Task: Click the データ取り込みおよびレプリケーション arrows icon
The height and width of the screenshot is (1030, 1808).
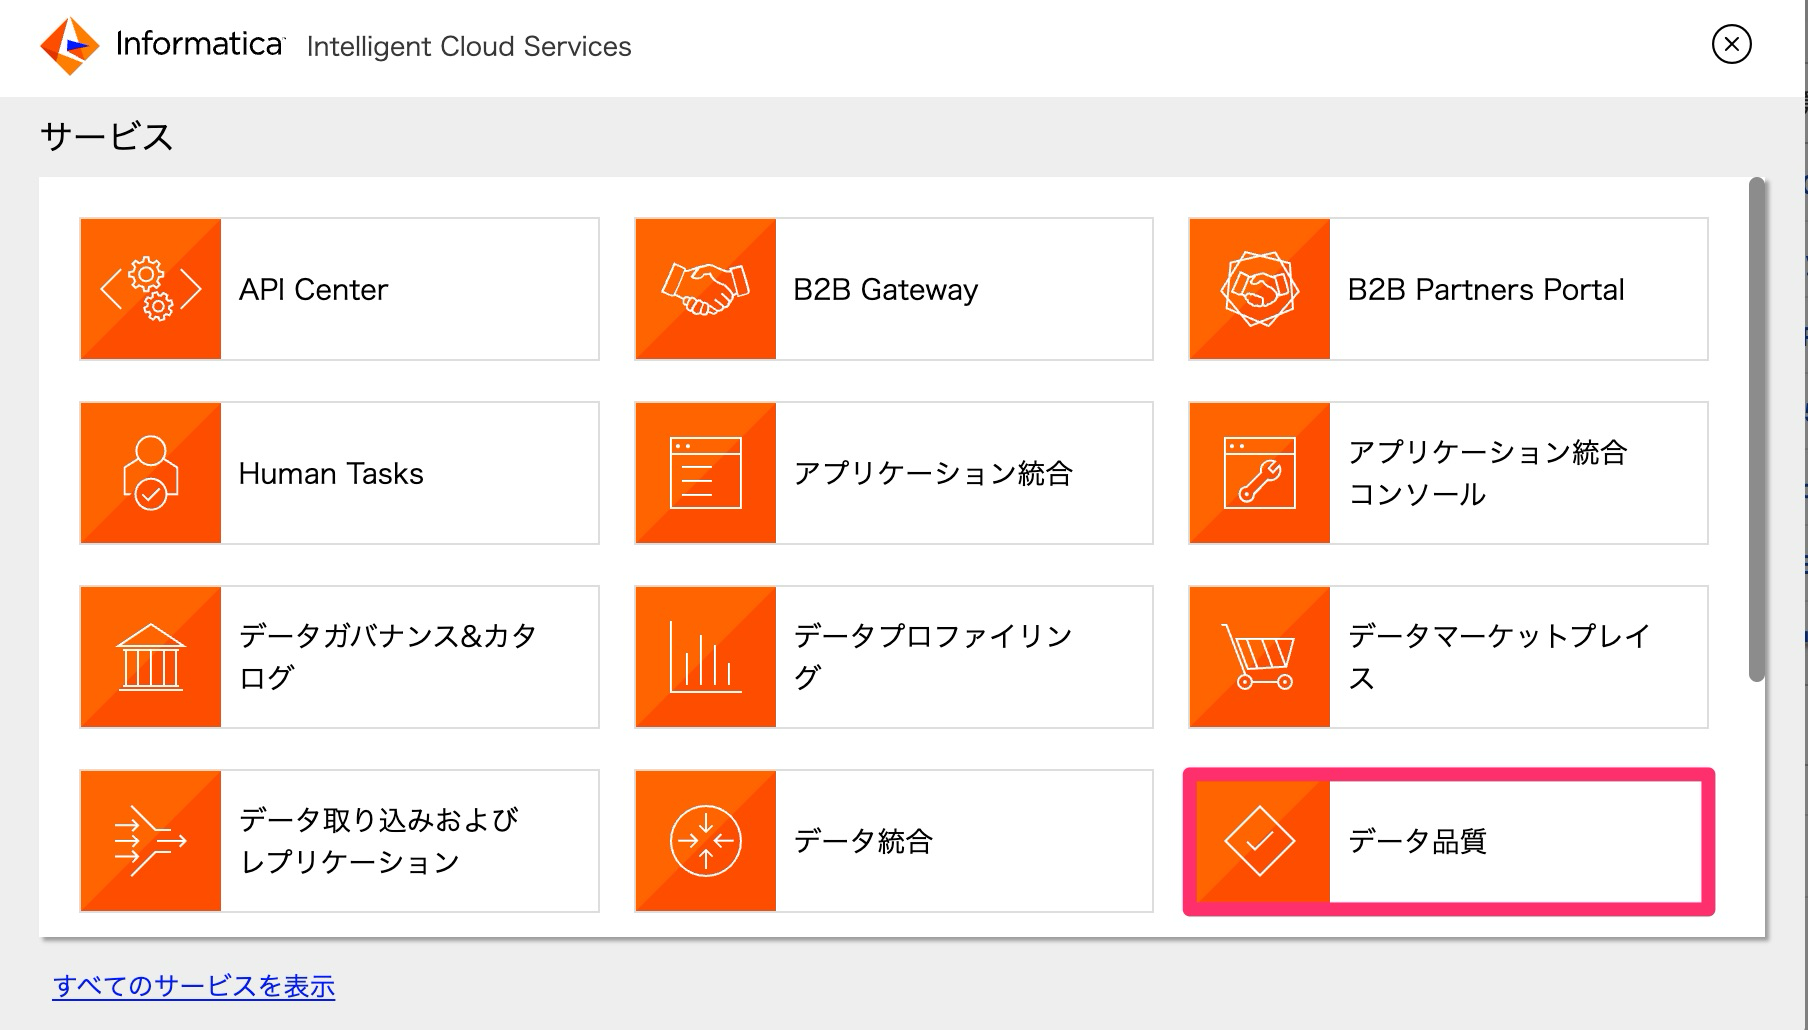Action: point(151,841)
